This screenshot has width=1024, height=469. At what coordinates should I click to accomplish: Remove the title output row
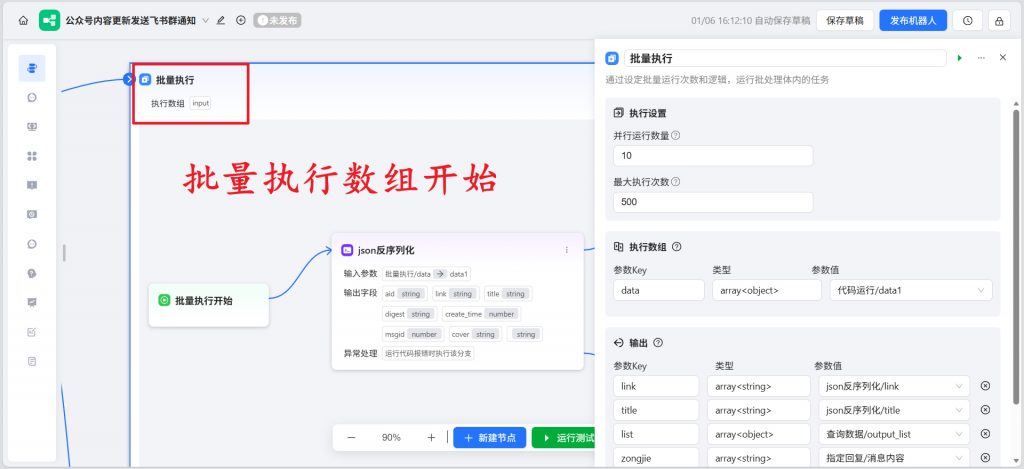coord(985,410)
